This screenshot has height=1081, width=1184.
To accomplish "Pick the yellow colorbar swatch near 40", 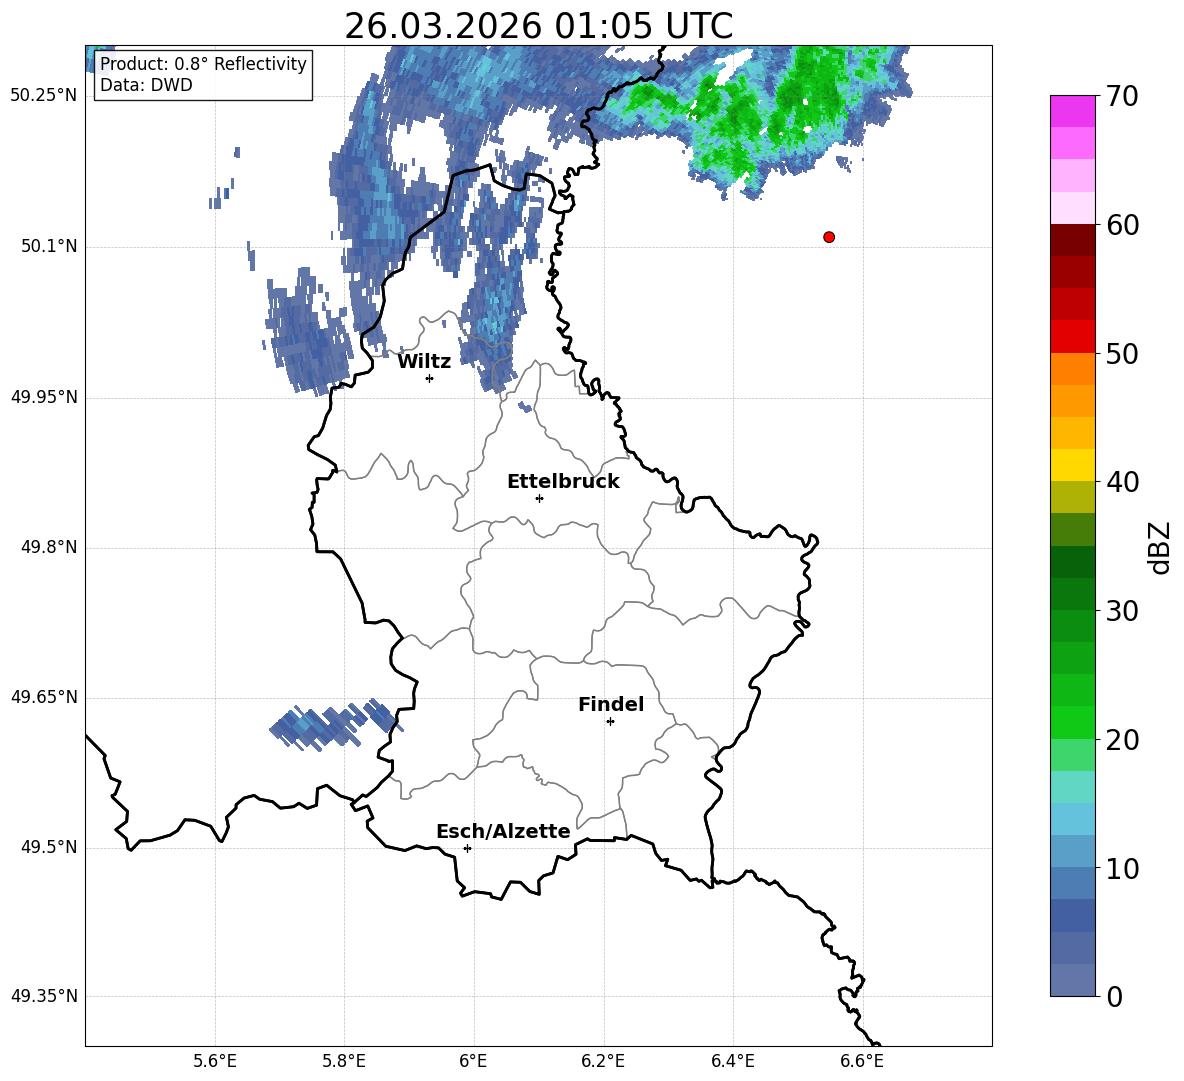I will click(x=1072, y=465).
